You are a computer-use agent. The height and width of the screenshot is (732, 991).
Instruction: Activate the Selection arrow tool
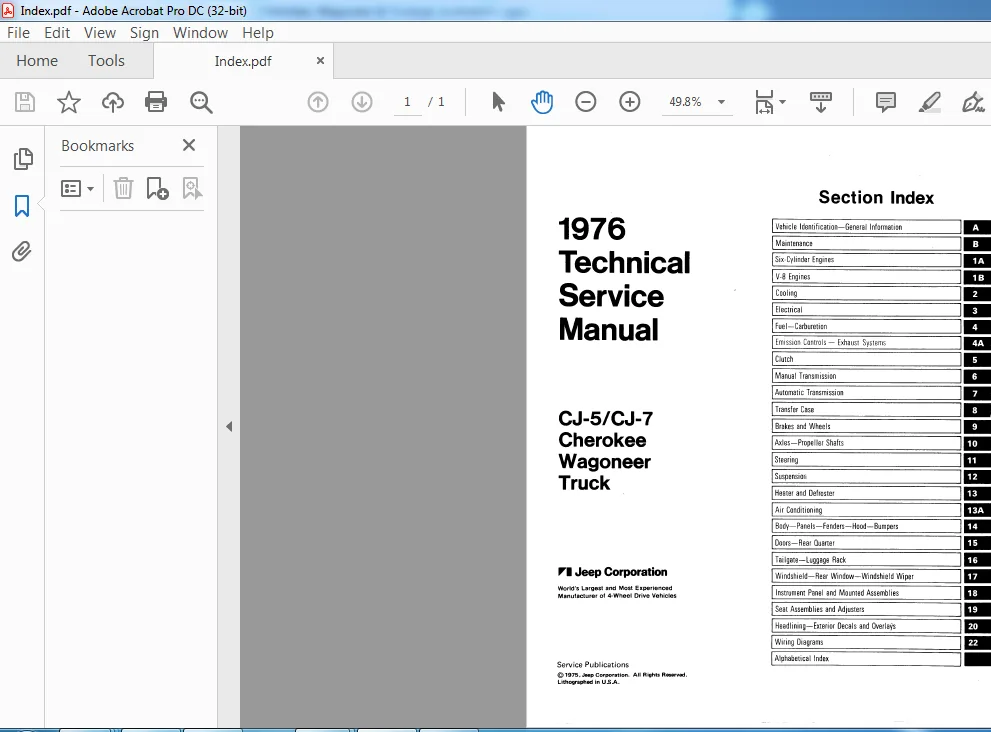(498, 102)
